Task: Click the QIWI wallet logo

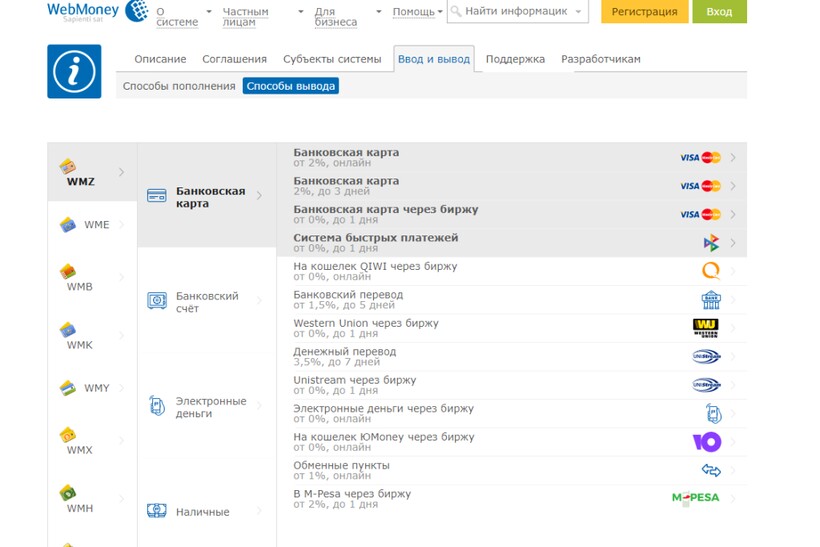Action: [710, 271]
